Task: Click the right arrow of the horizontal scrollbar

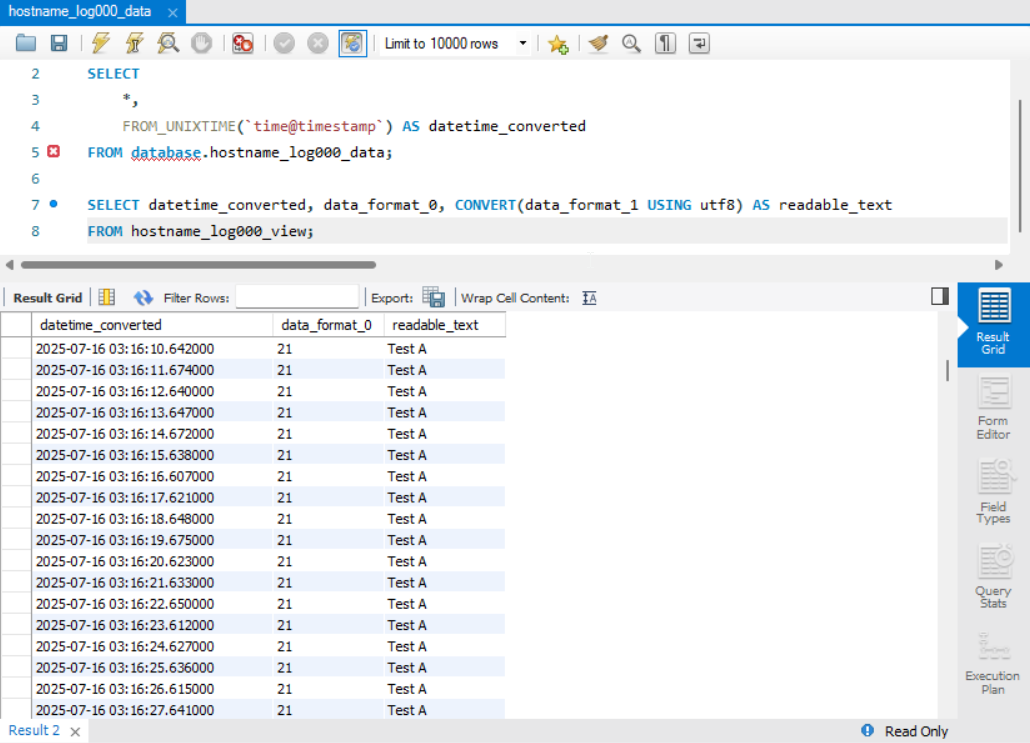Action: tap(998, 265)
